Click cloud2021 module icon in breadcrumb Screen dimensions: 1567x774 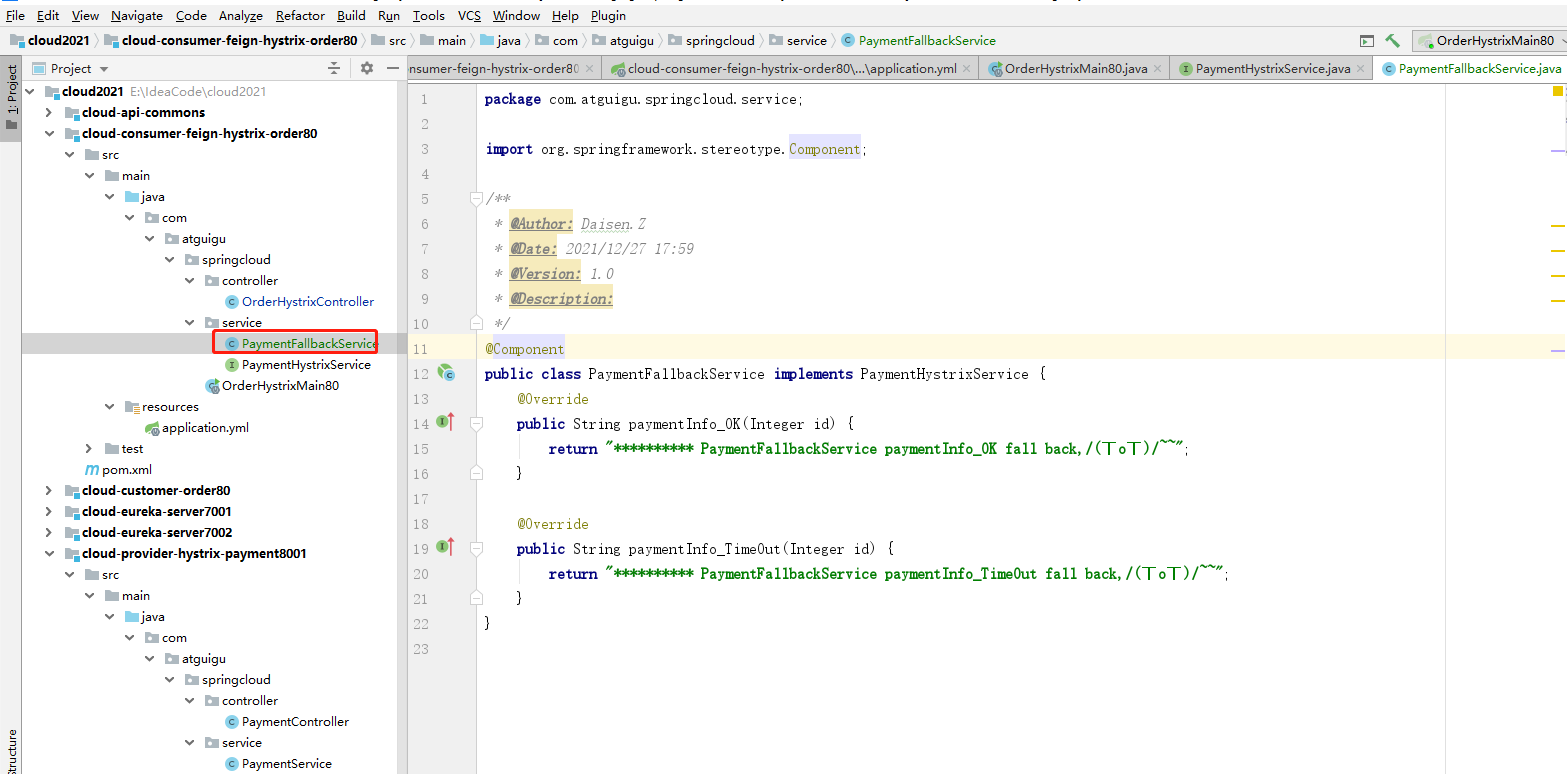(x=18, y=41)
